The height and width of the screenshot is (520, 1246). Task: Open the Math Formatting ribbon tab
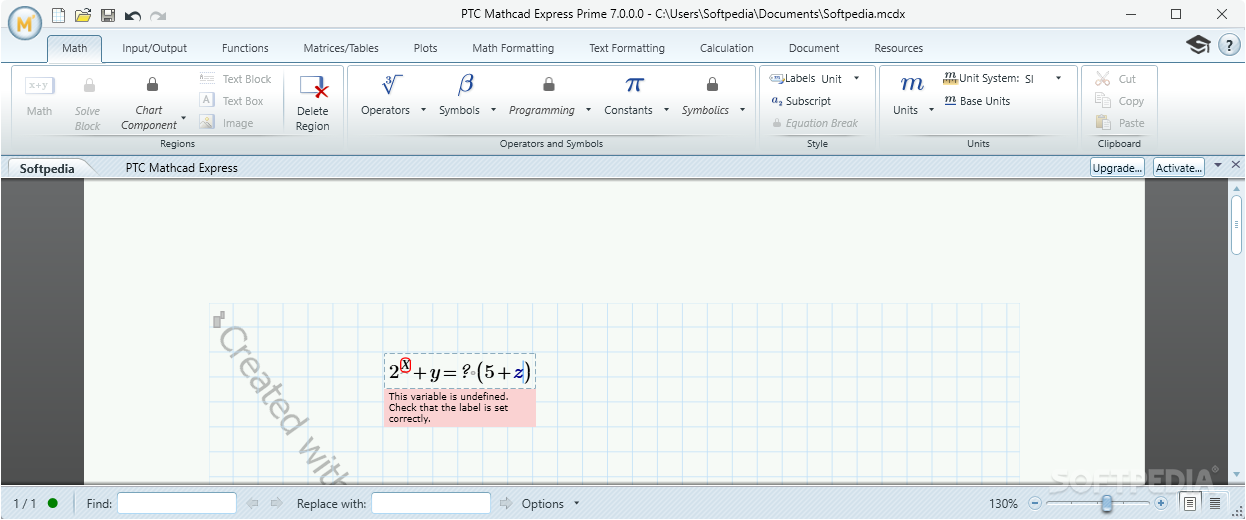pyautogui.click(x=513, y=48)
